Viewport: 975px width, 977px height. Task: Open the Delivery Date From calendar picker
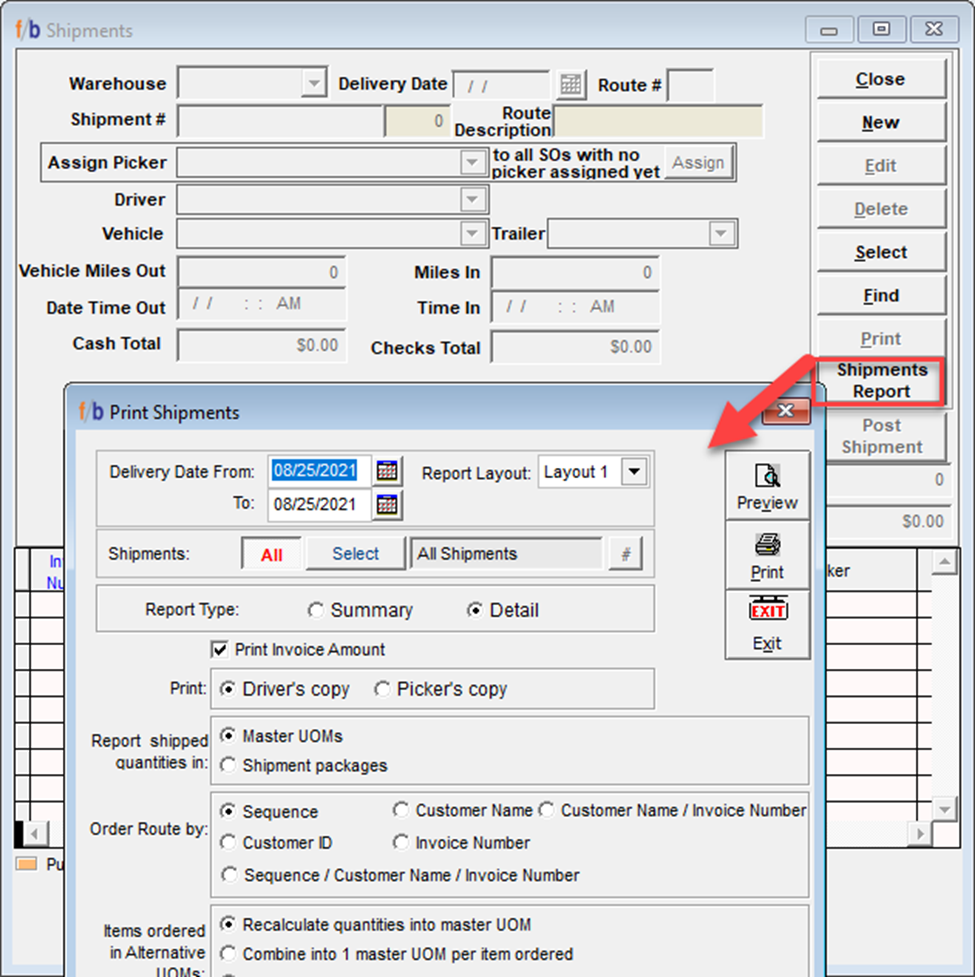click(387, 470)
